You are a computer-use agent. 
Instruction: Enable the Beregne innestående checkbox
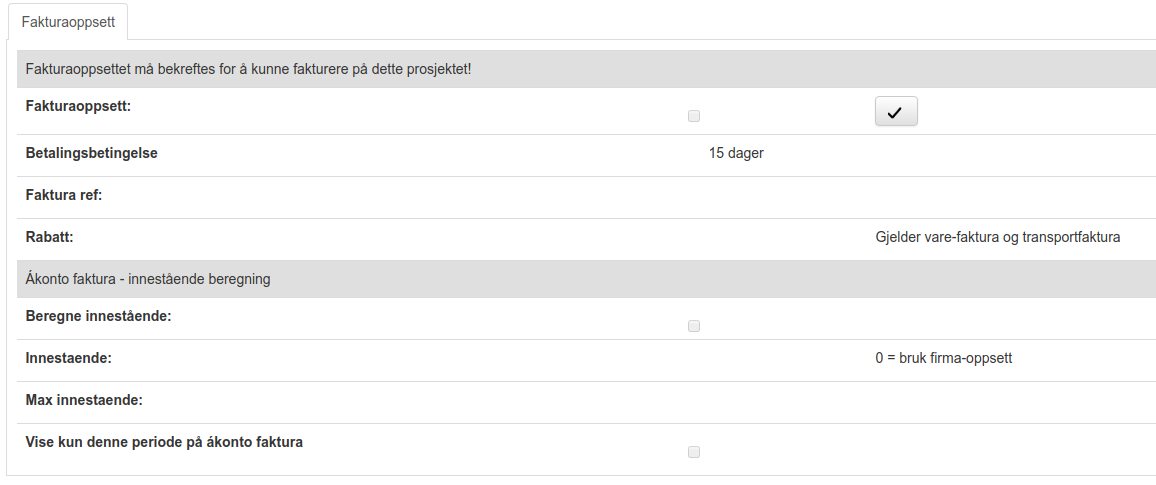(x=694, y=326)
